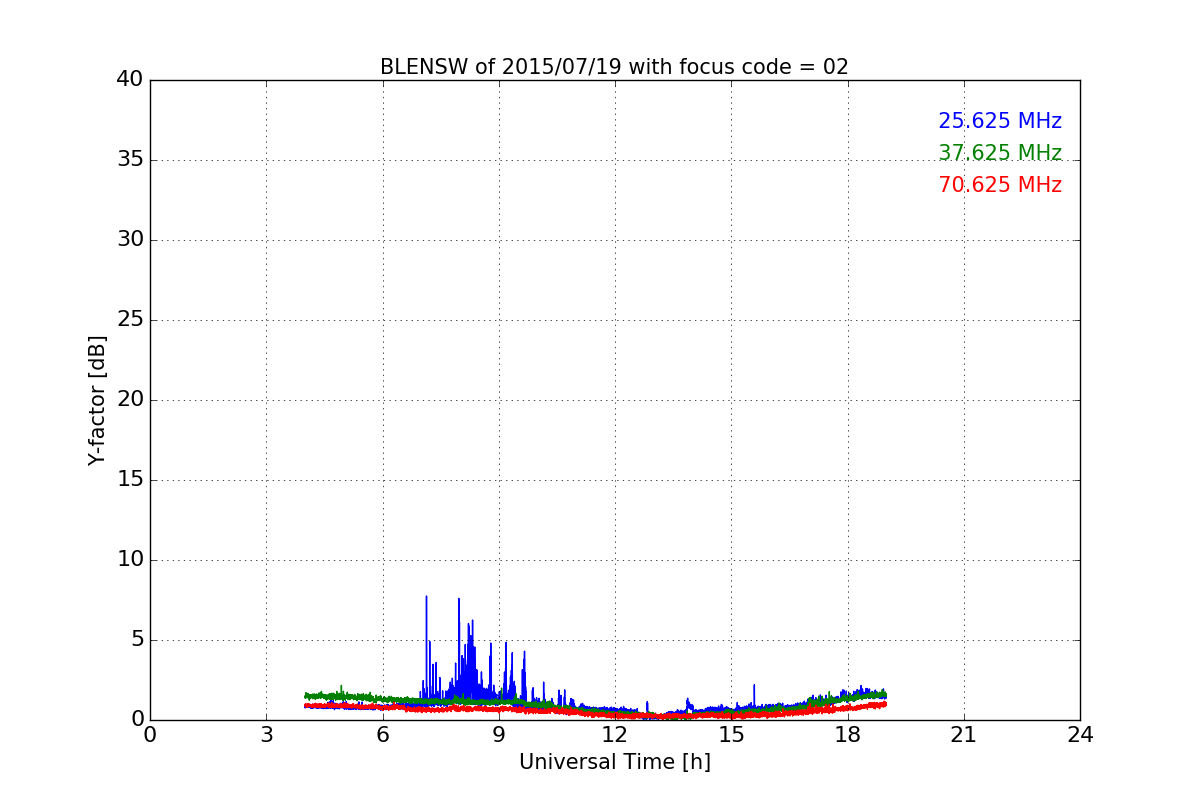This screenshot has height=800, width=1200.
Task: Click the y-axis tick label 15
Action: (130, 480)
